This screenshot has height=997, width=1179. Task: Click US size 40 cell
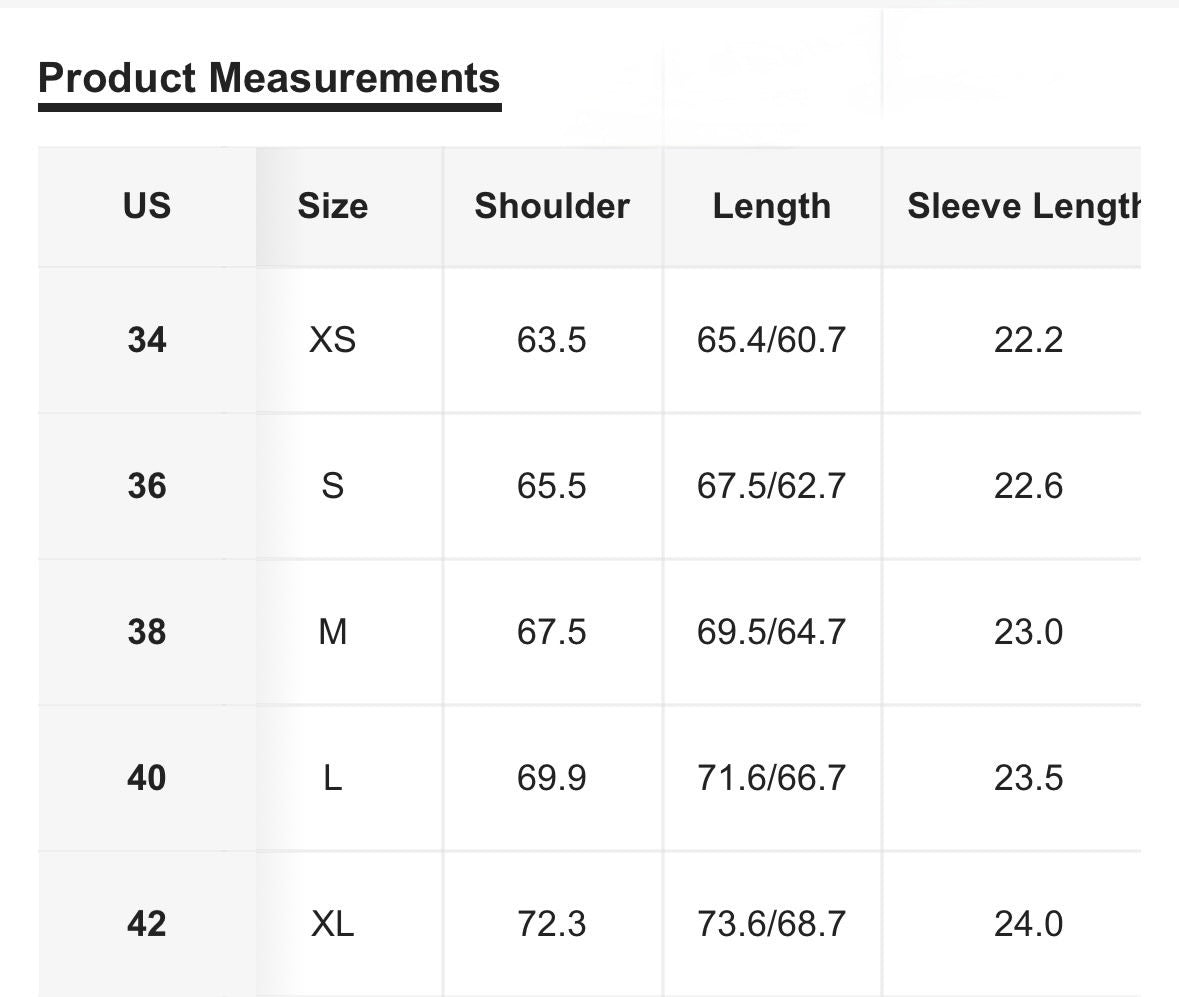[x=147, y=778]
